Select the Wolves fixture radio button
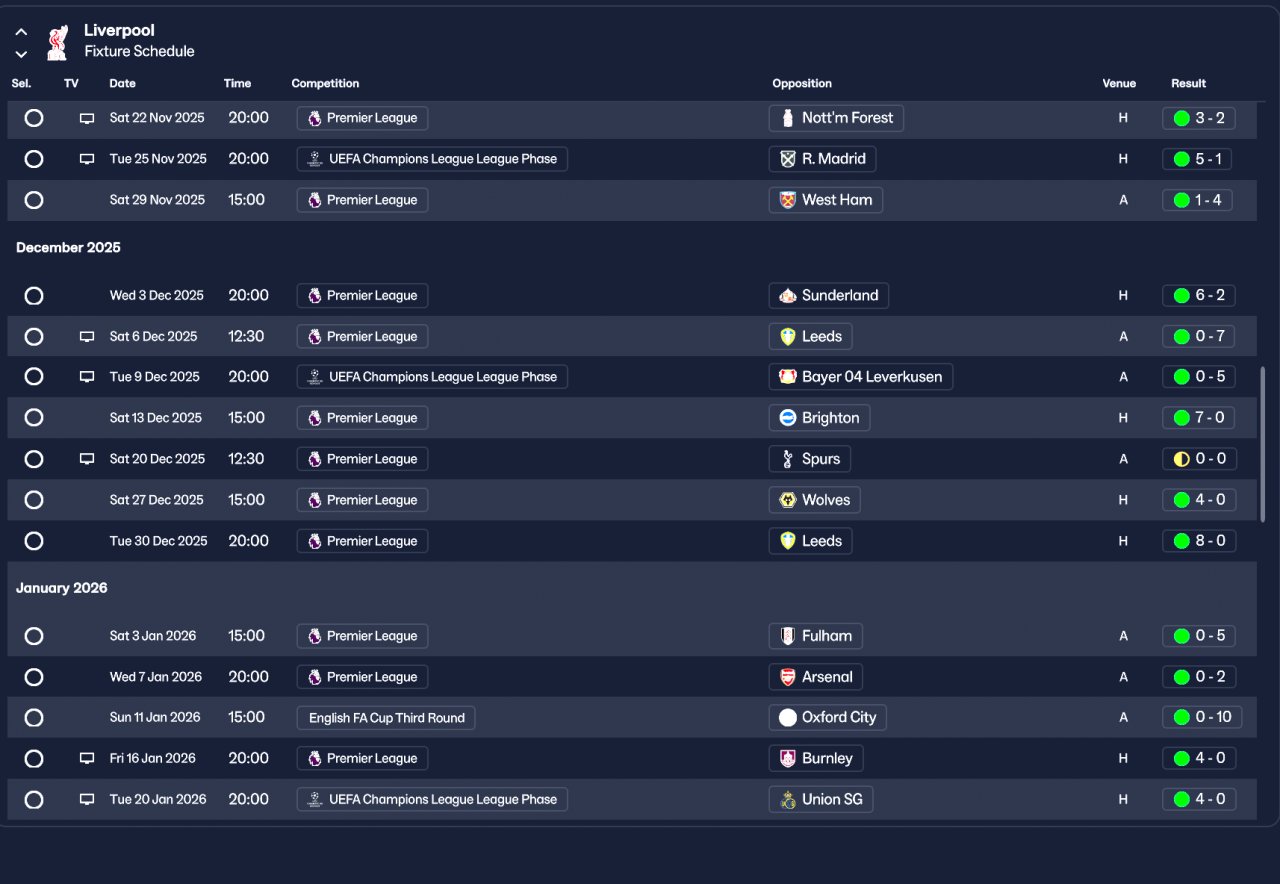 [x=34, y=500]
